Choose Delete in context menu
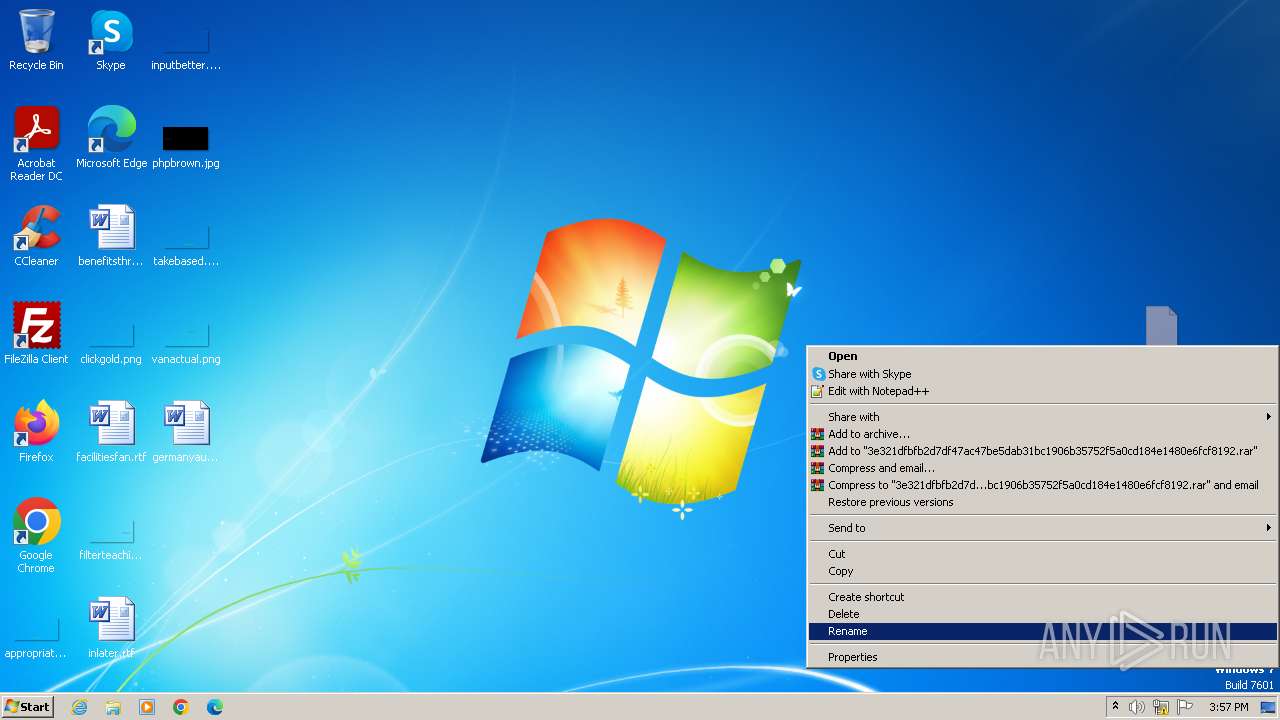The width and height of the screenshot is (1280, 720). 1042,614
